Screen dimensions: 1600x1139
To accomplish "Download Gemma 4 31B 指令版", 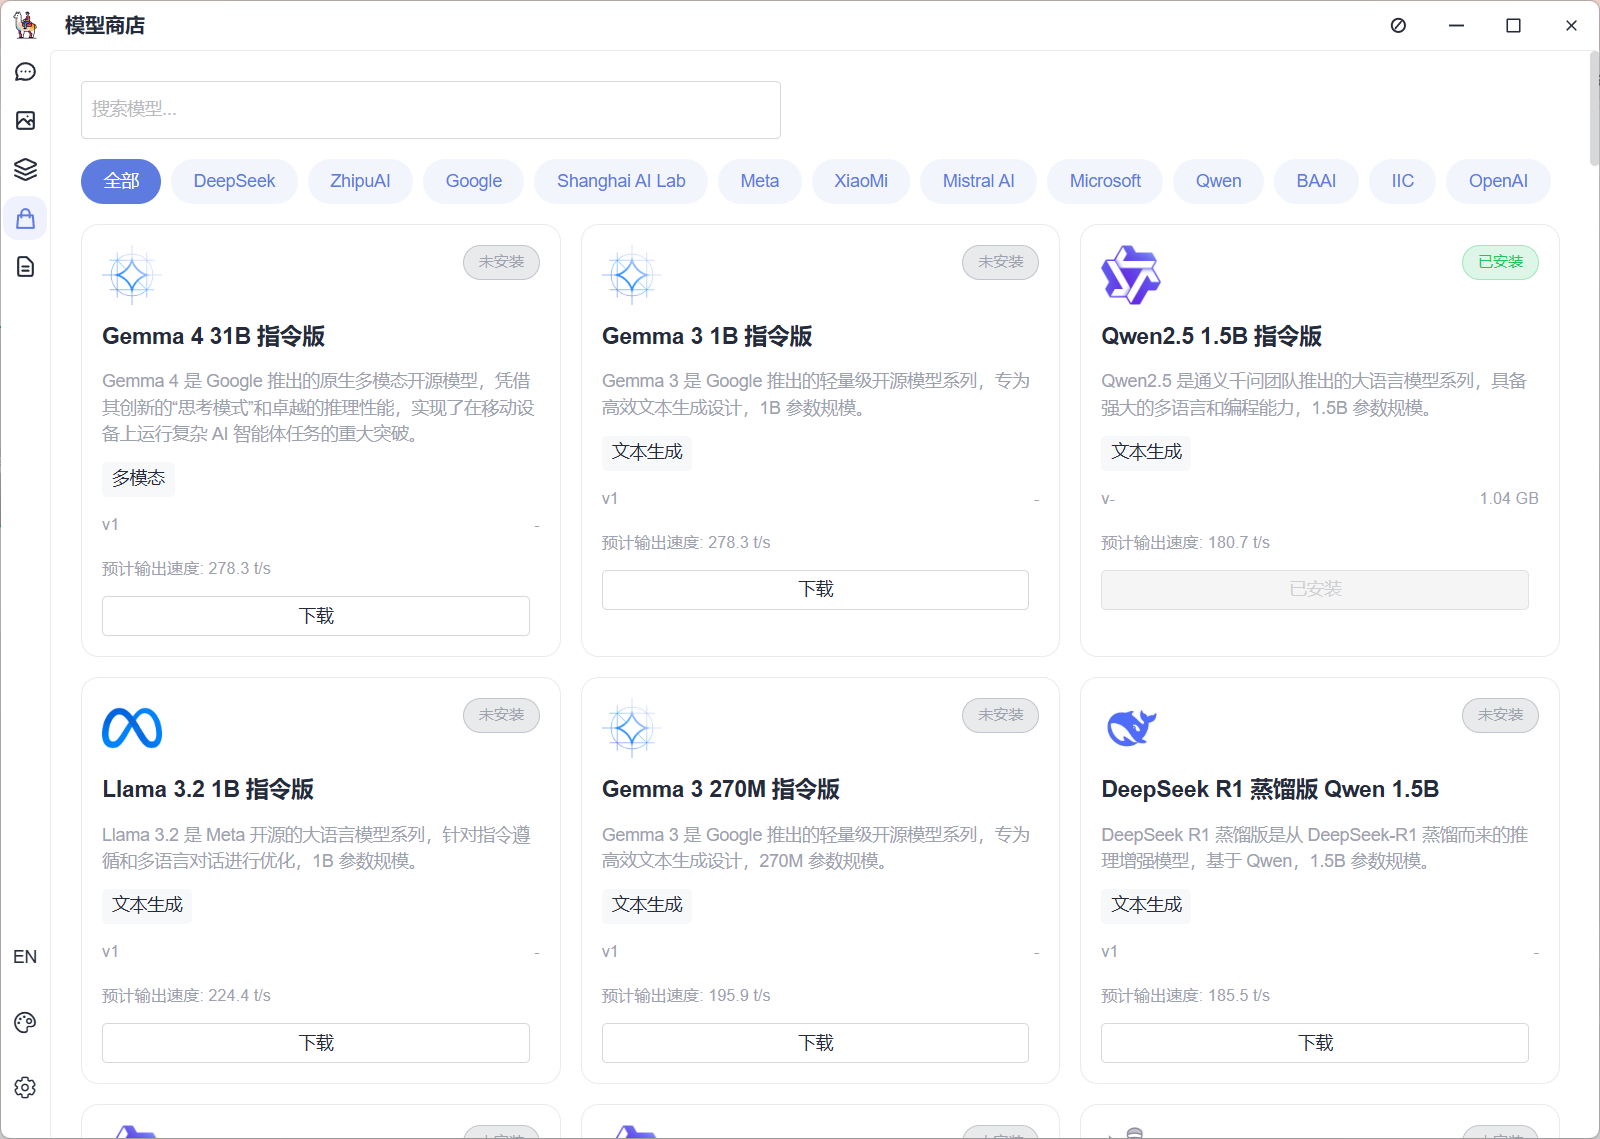I will (x=316, y=616).
